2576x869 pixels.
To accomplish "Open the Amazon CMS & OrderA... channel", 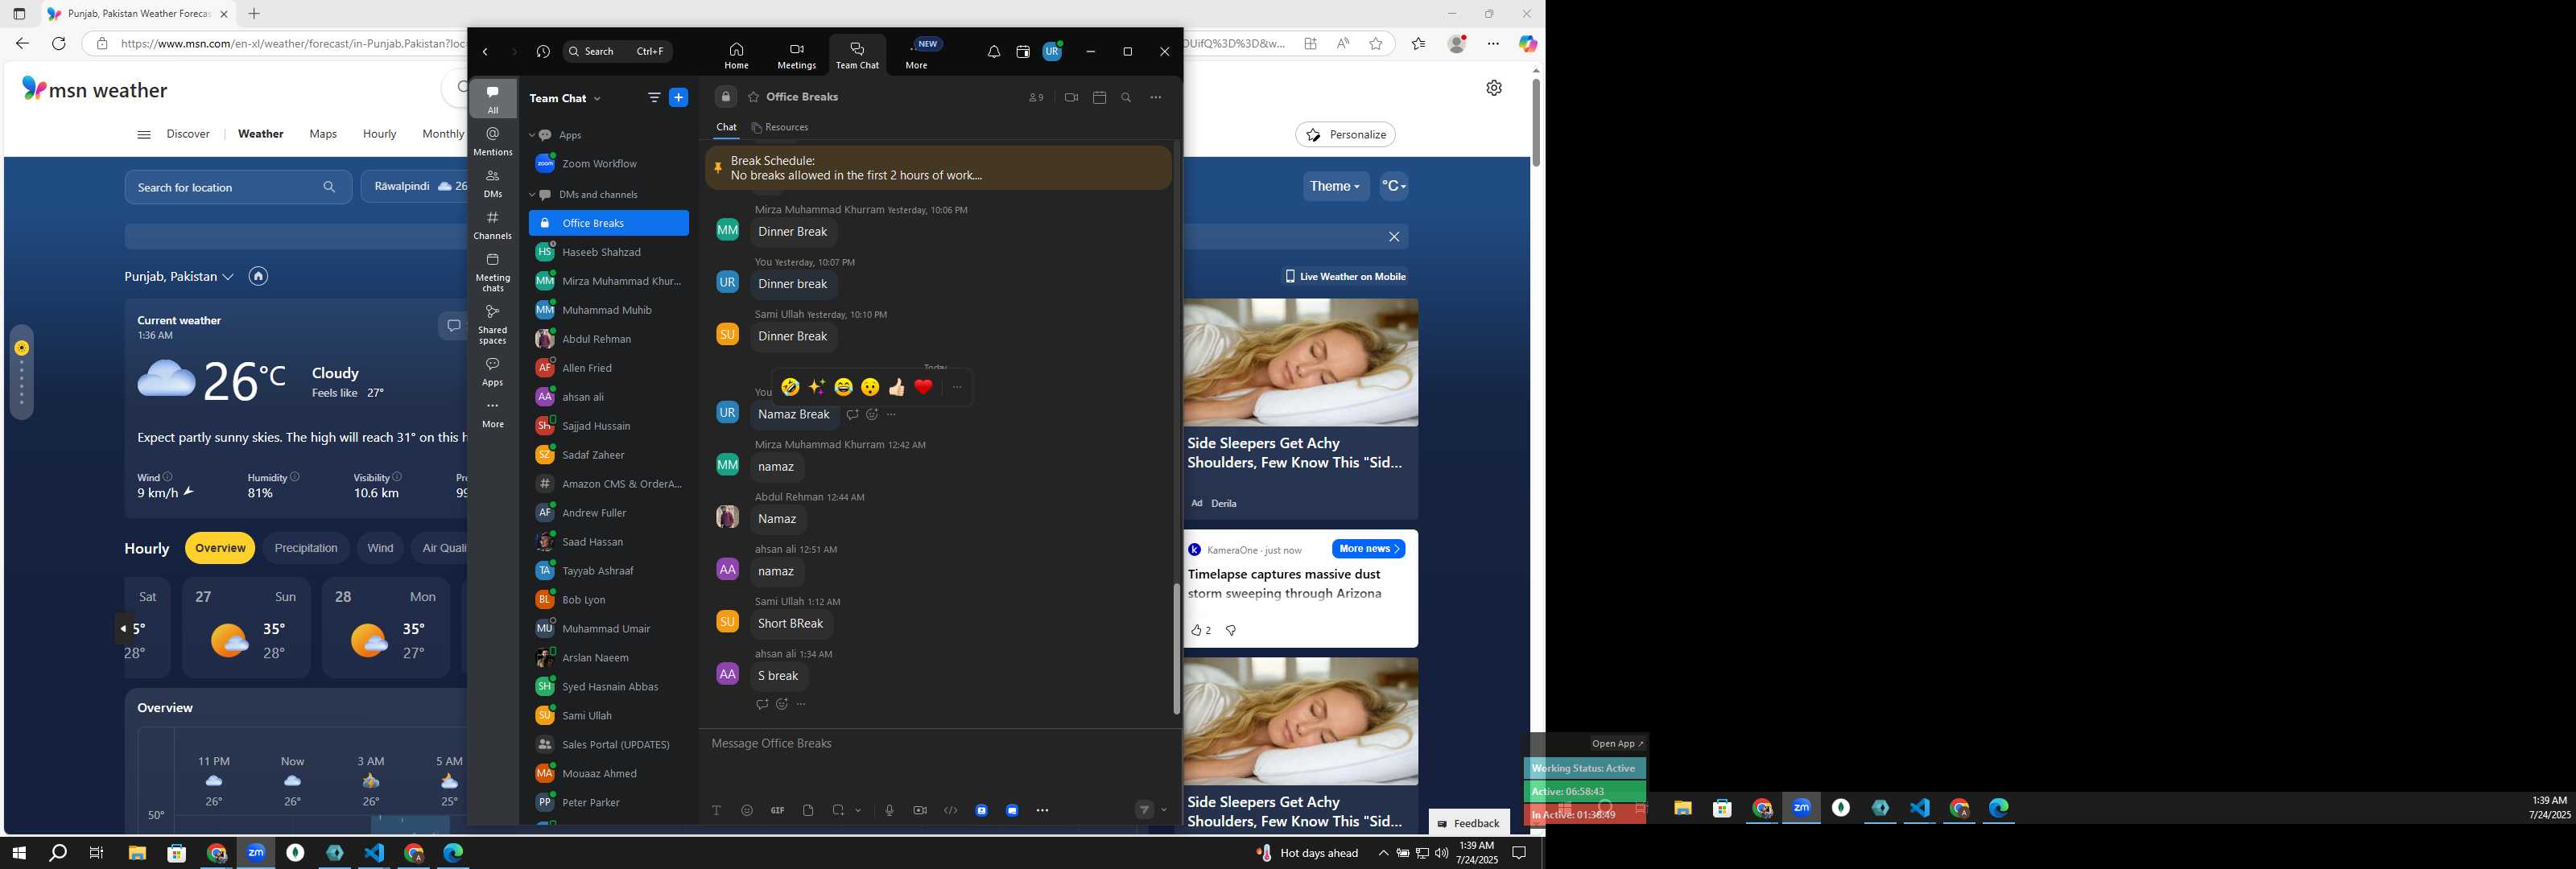I will (608, 484).
